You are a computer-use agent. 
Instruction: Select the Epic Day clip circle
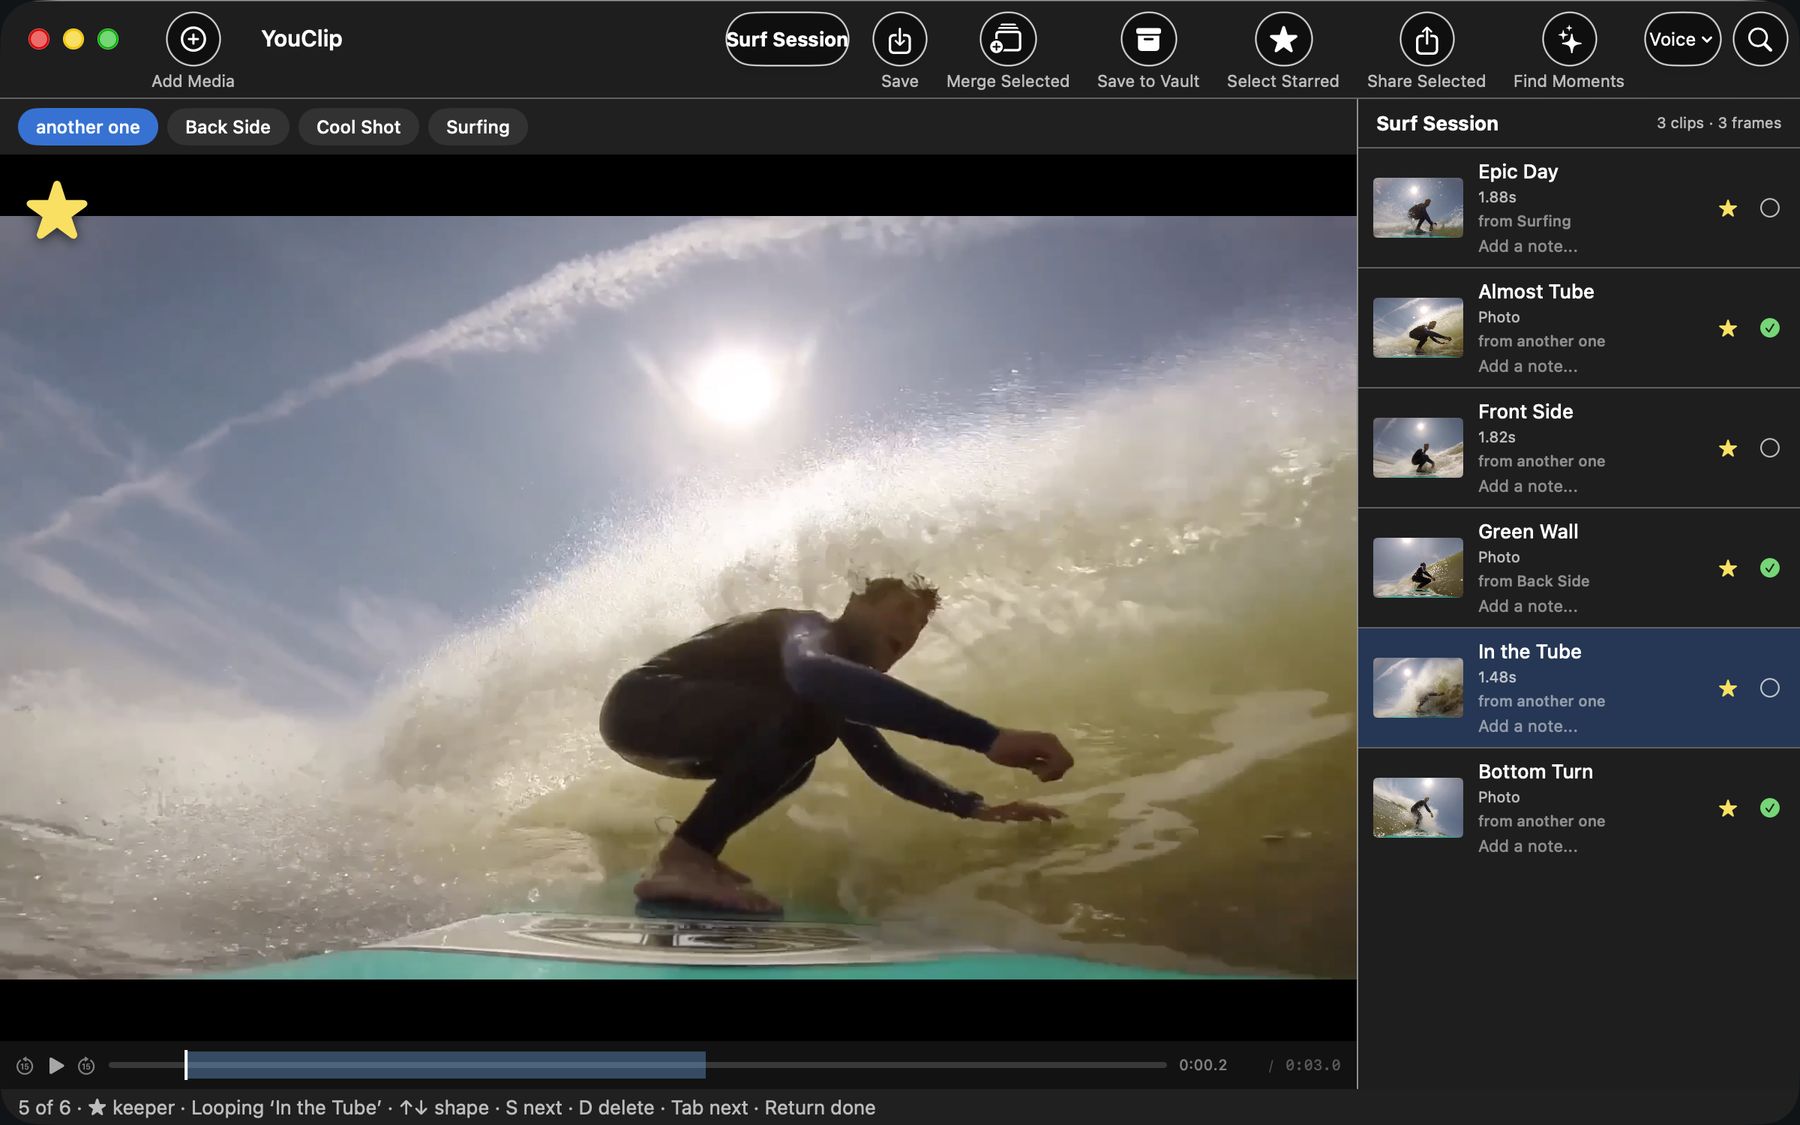pos(1769,208)
